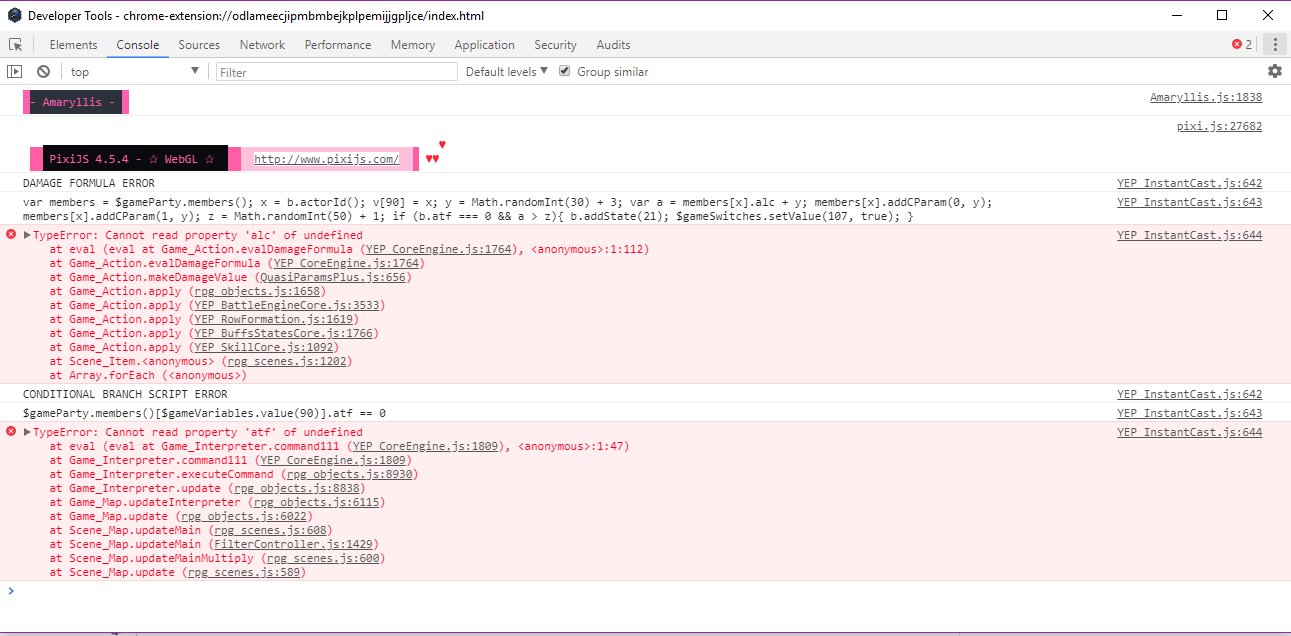Open the DevTools three-dot customize menu
The height and width of the screenshot is (636, 1291).
pyautogui.click(x=1275, y=45)
